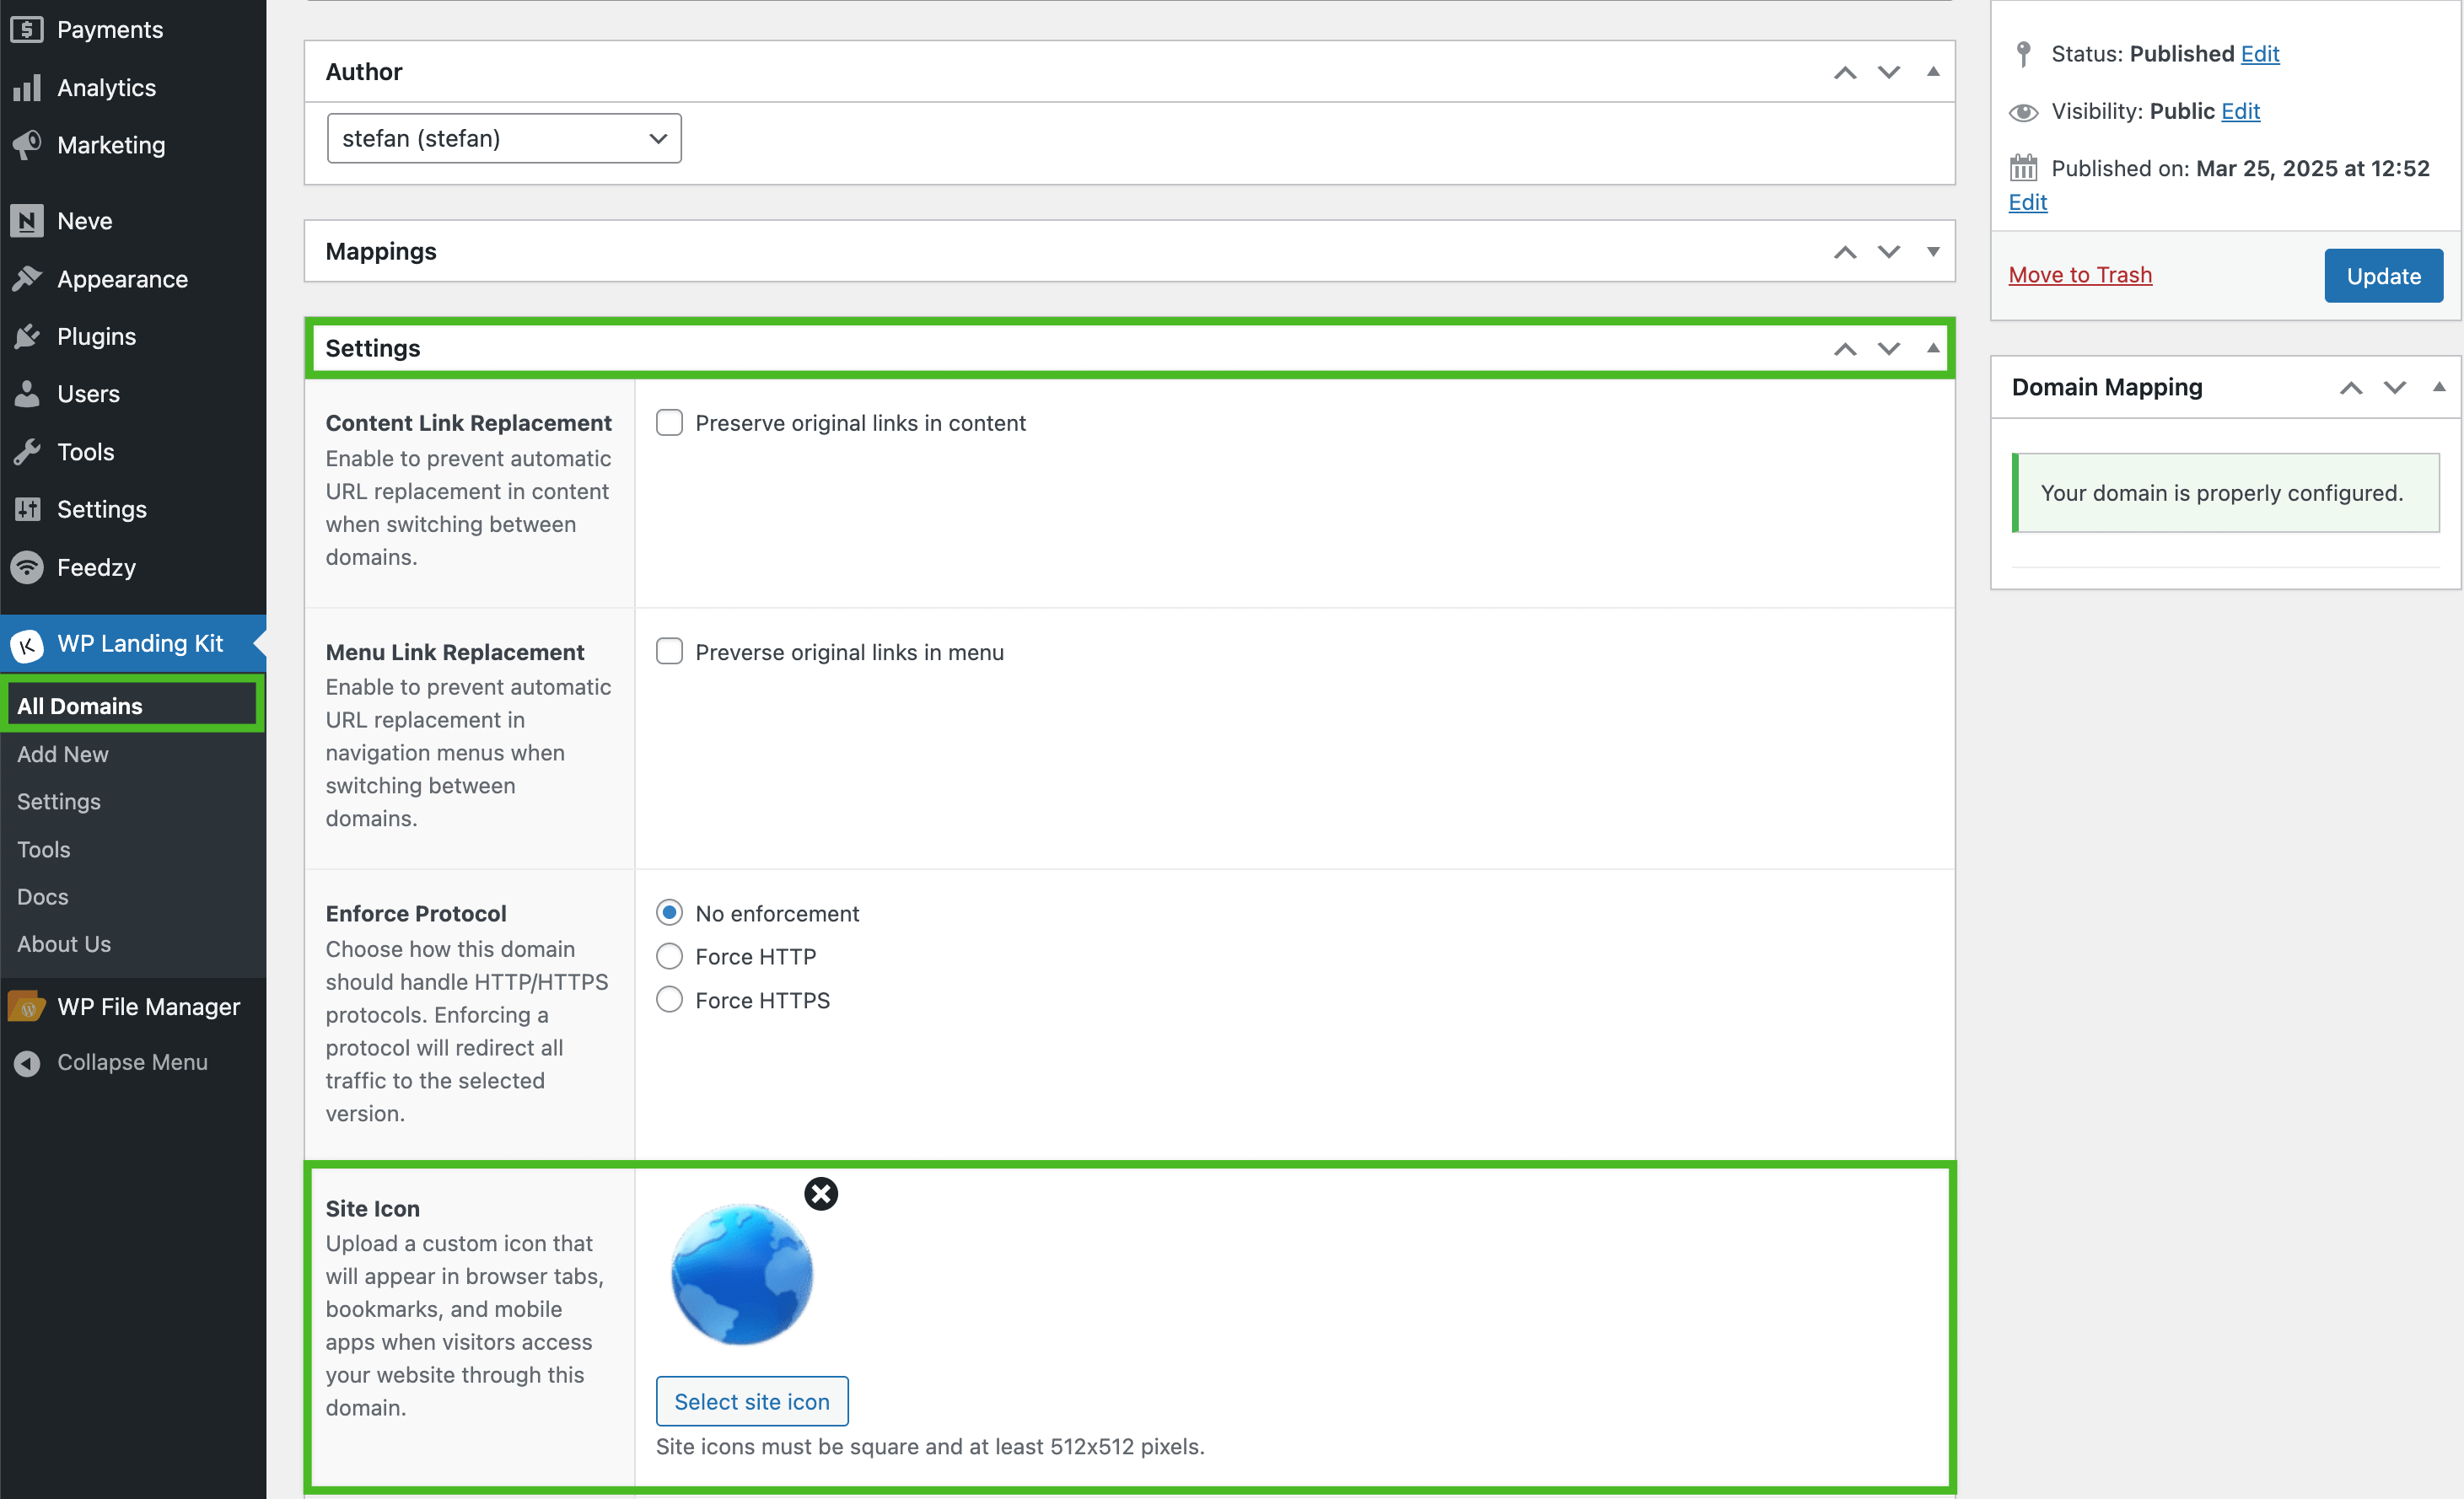Click the Collapse Menu arrow icon
2464x1499 pixels.
tap(27, 1063)
